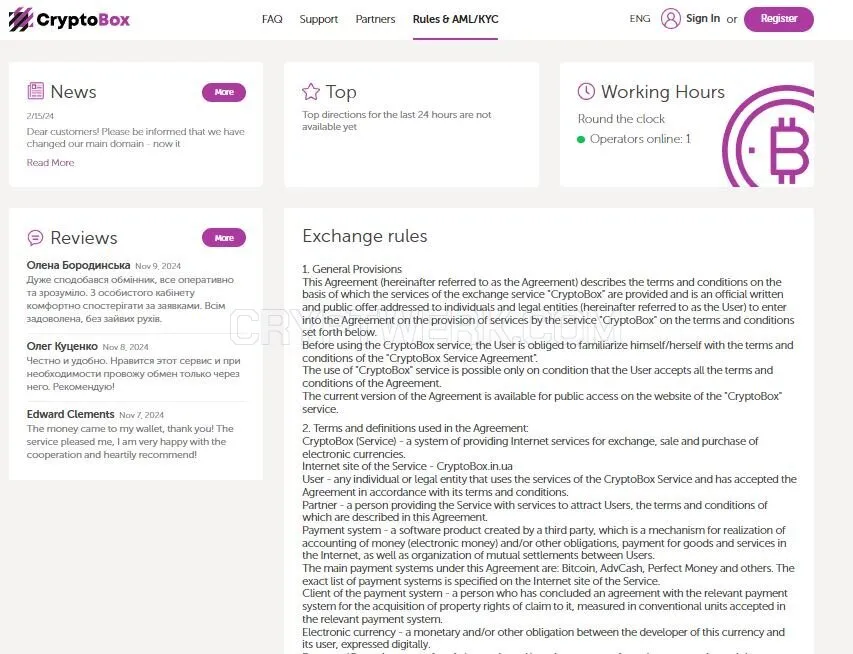Click the More button in News

224,92
